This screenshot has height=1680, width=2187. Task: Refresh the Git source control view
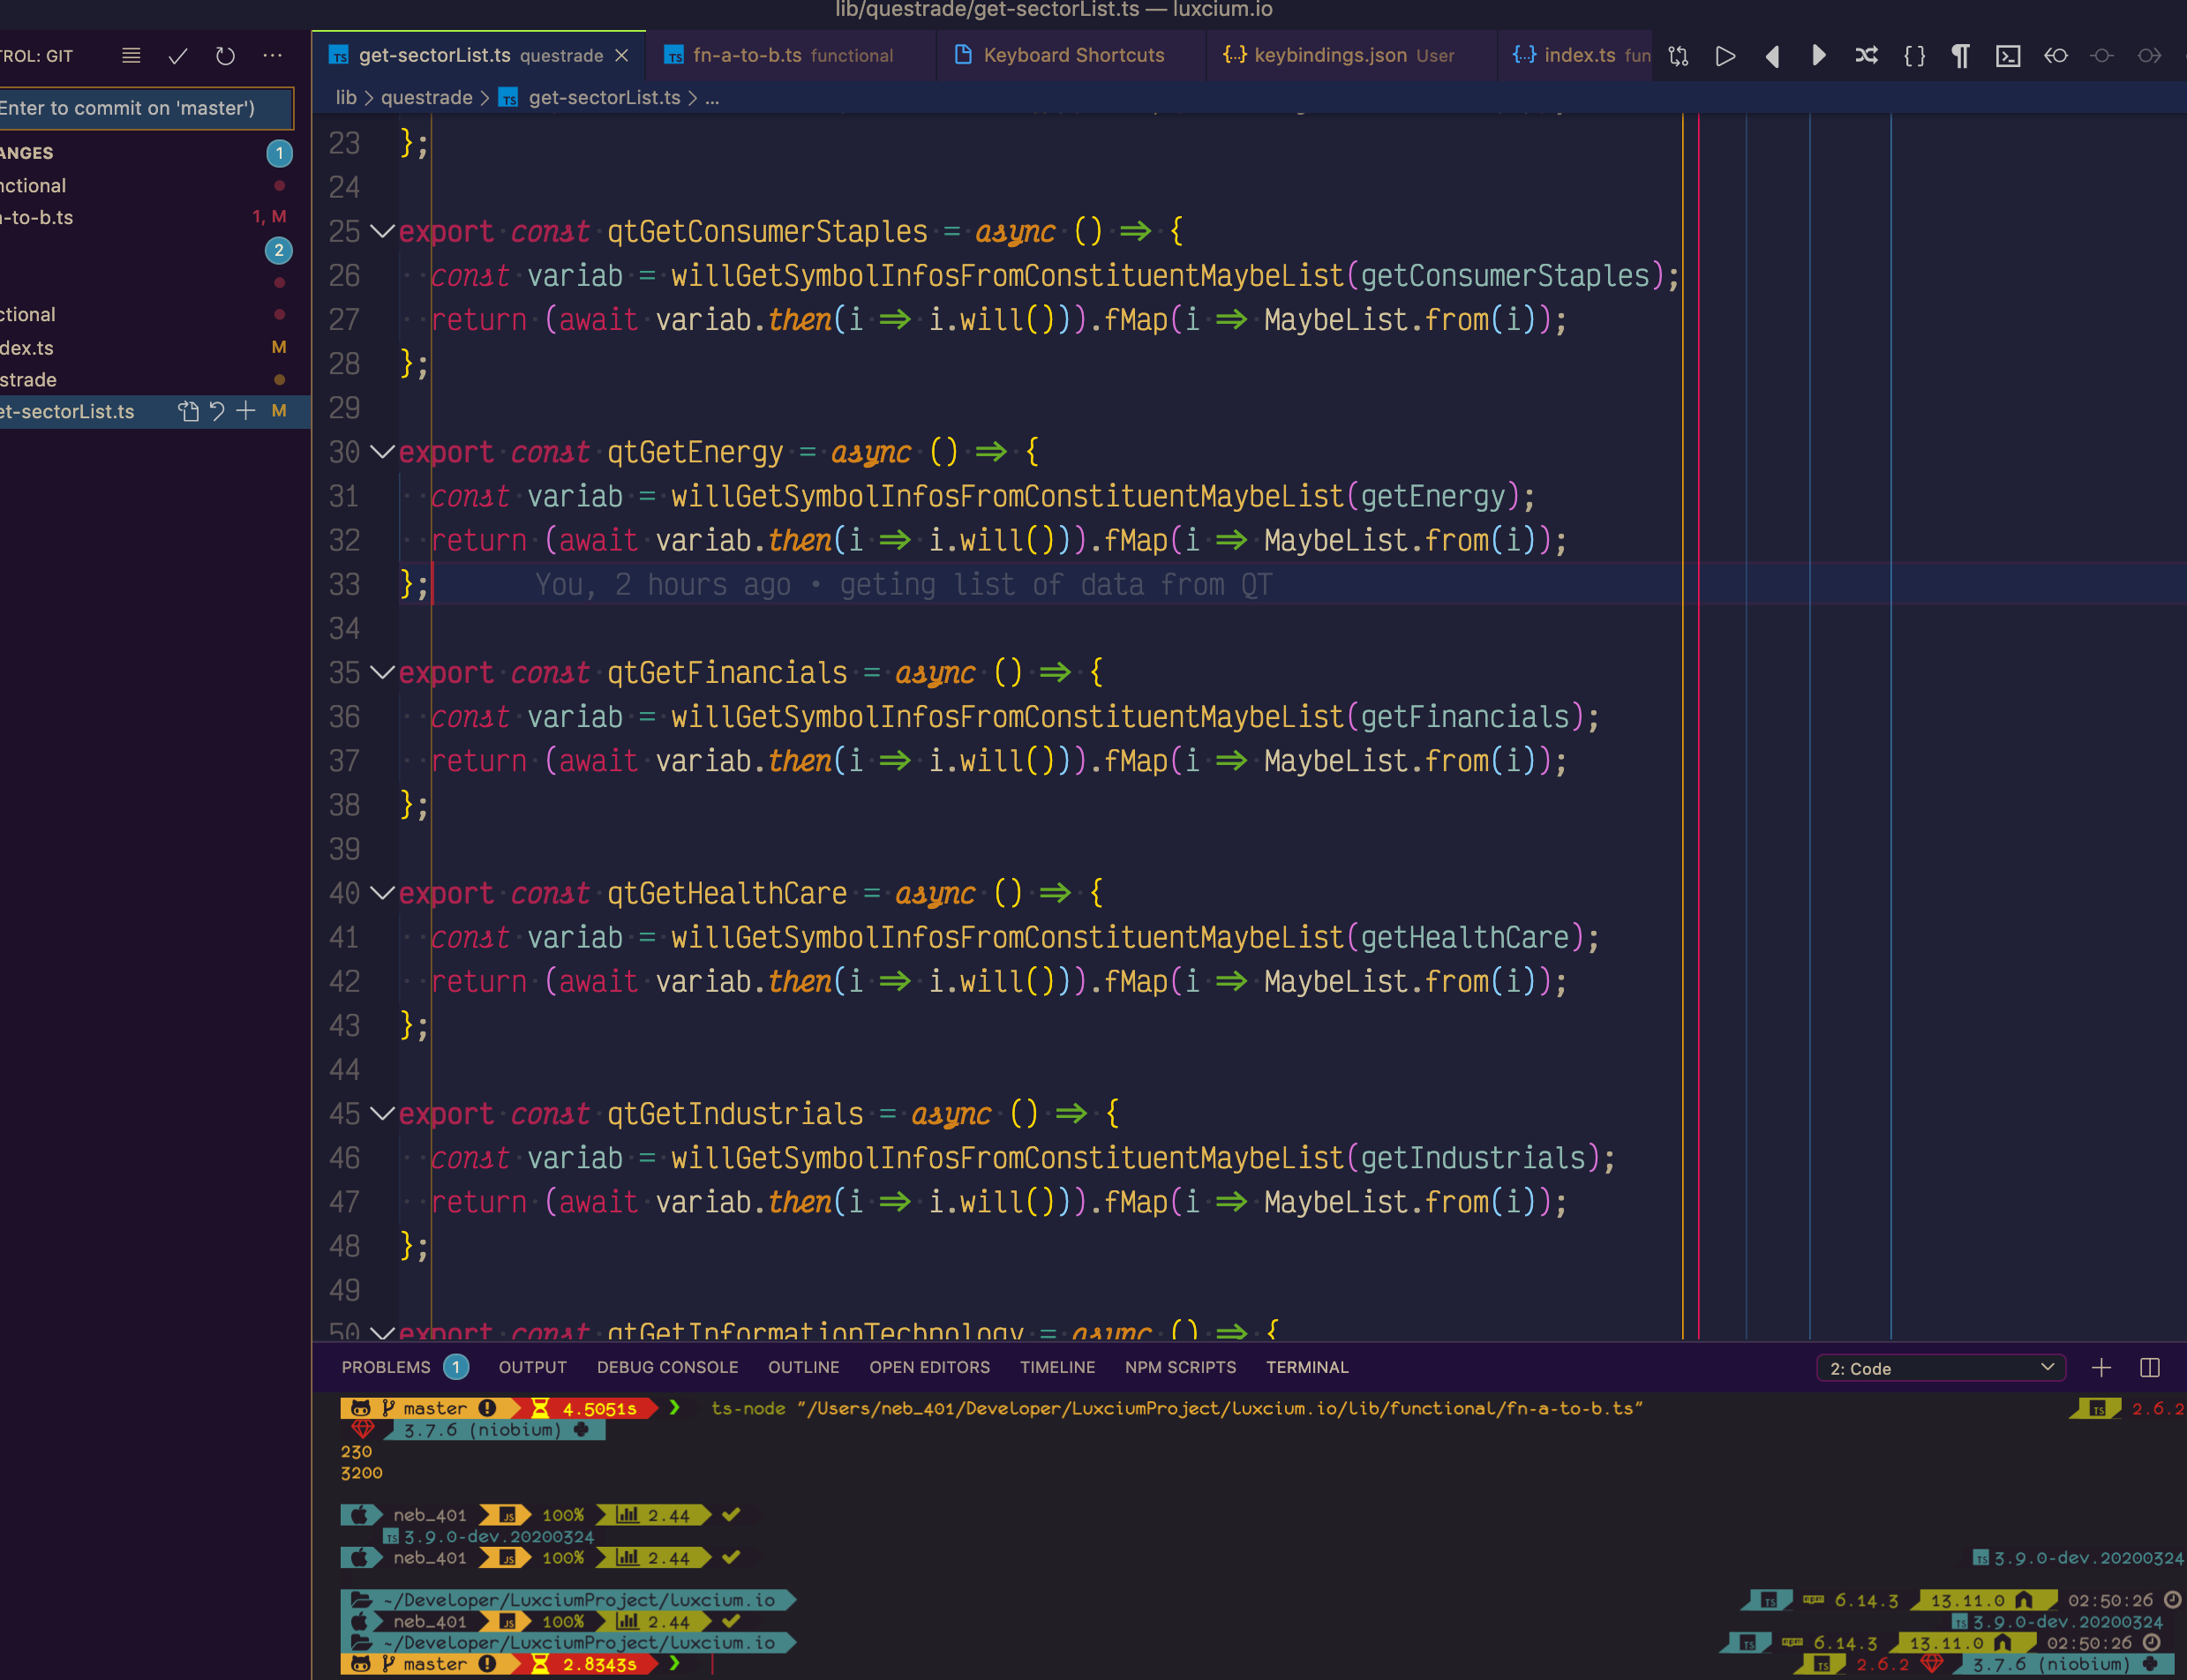[225, 56]
